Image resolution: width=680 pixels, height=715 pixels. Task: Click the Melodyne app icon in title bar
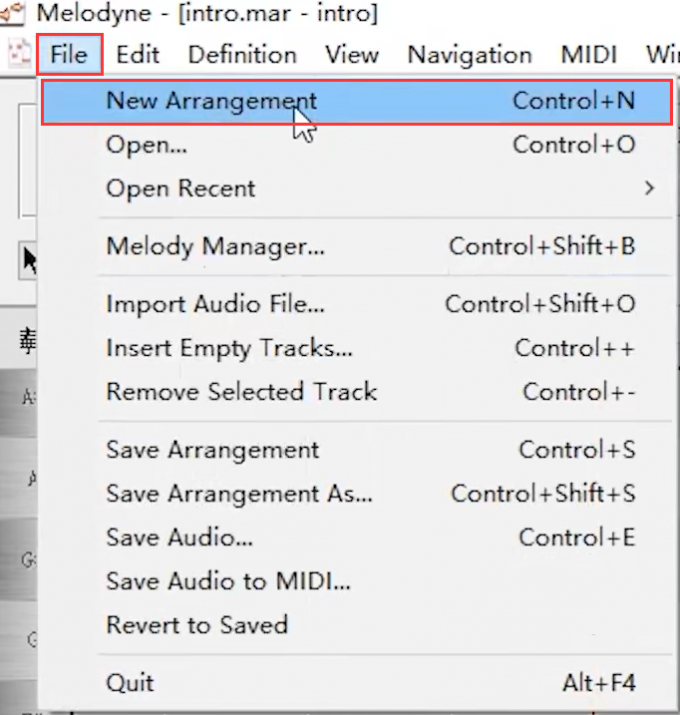pos(12,12)
